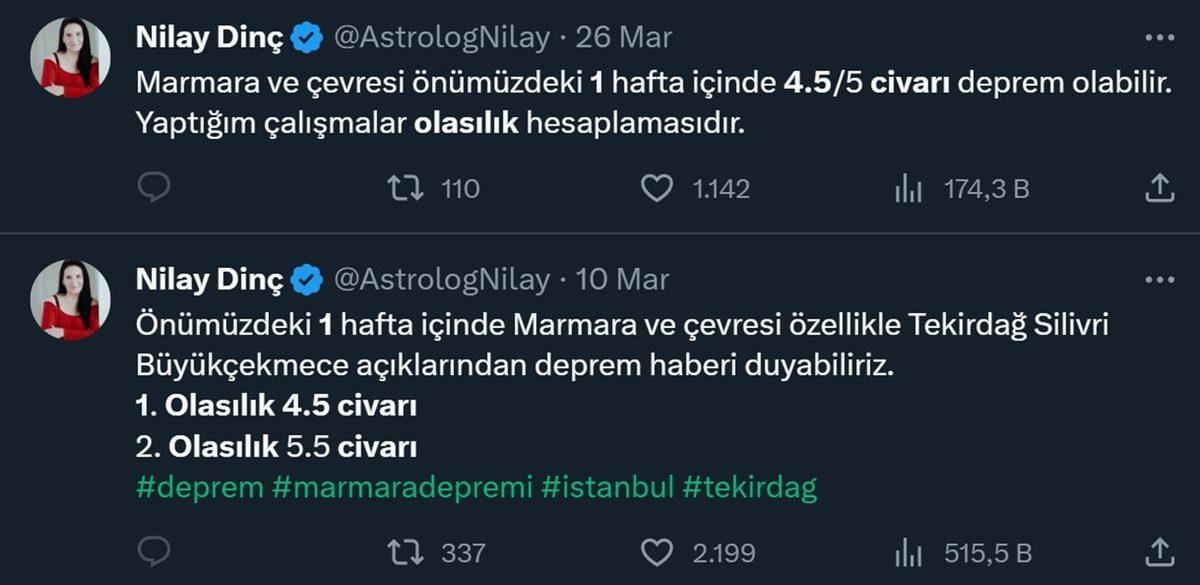Screen dimensions: 1200x585
Task: Share the 10 Mar tweet
Action: (1160, 551)
